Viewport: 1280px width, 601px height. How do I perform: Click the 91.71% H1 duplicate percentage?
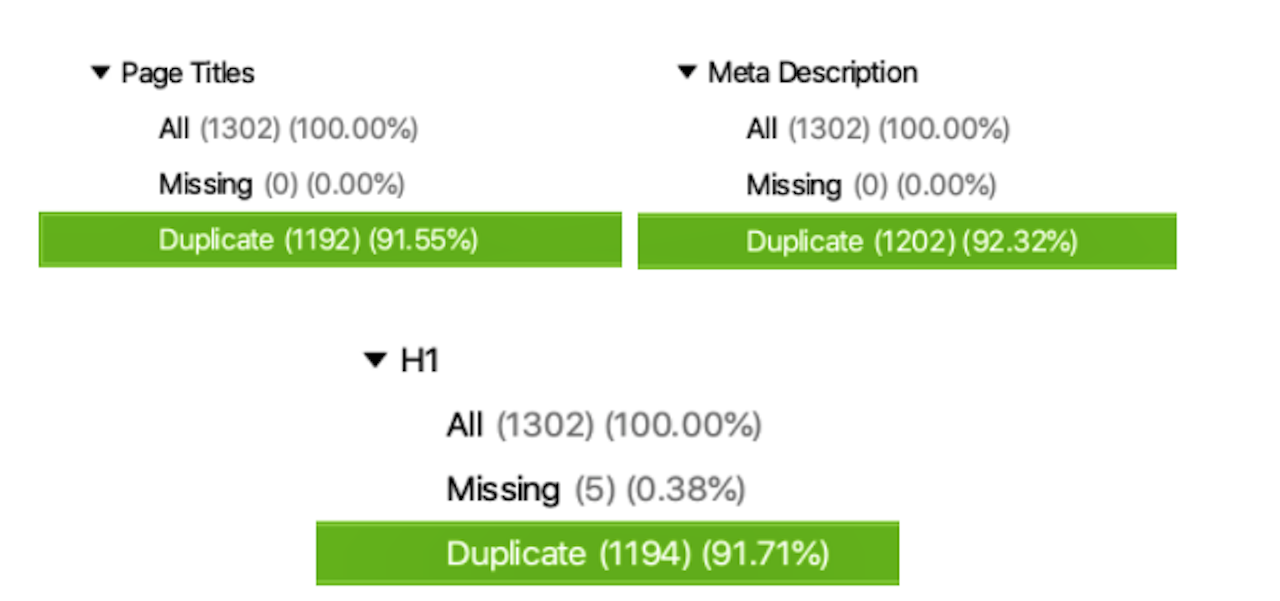[765, 554]
